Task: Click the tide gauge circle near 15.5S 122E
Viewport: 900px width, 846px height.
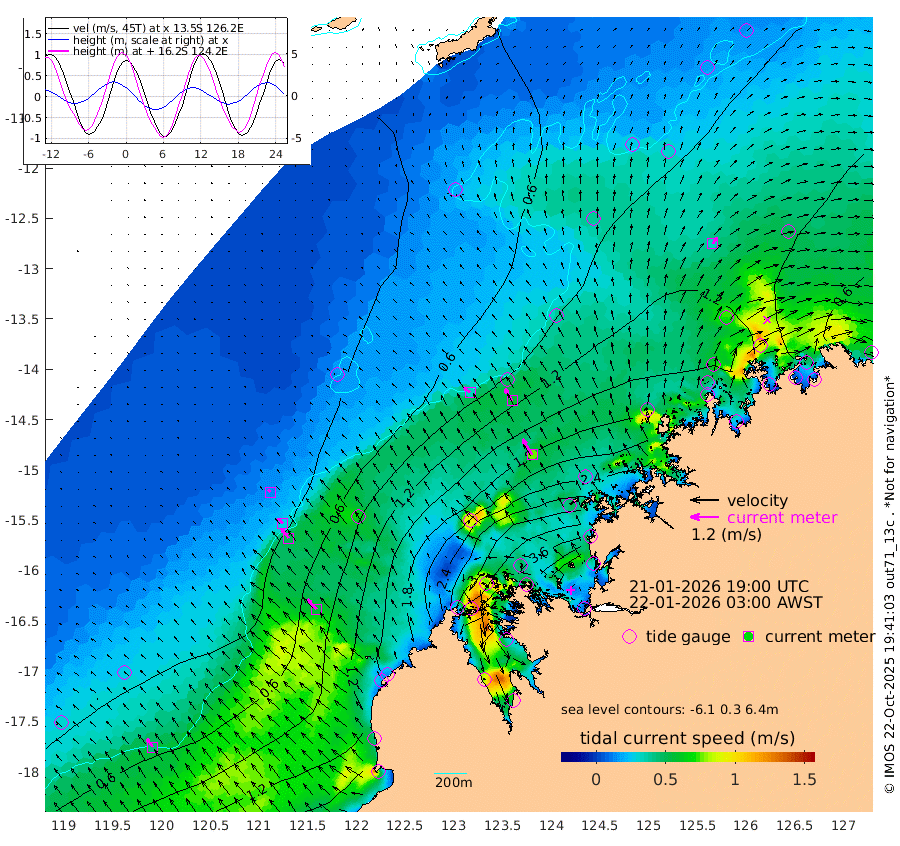Action: pyautogui.click(x=358, y=517)
